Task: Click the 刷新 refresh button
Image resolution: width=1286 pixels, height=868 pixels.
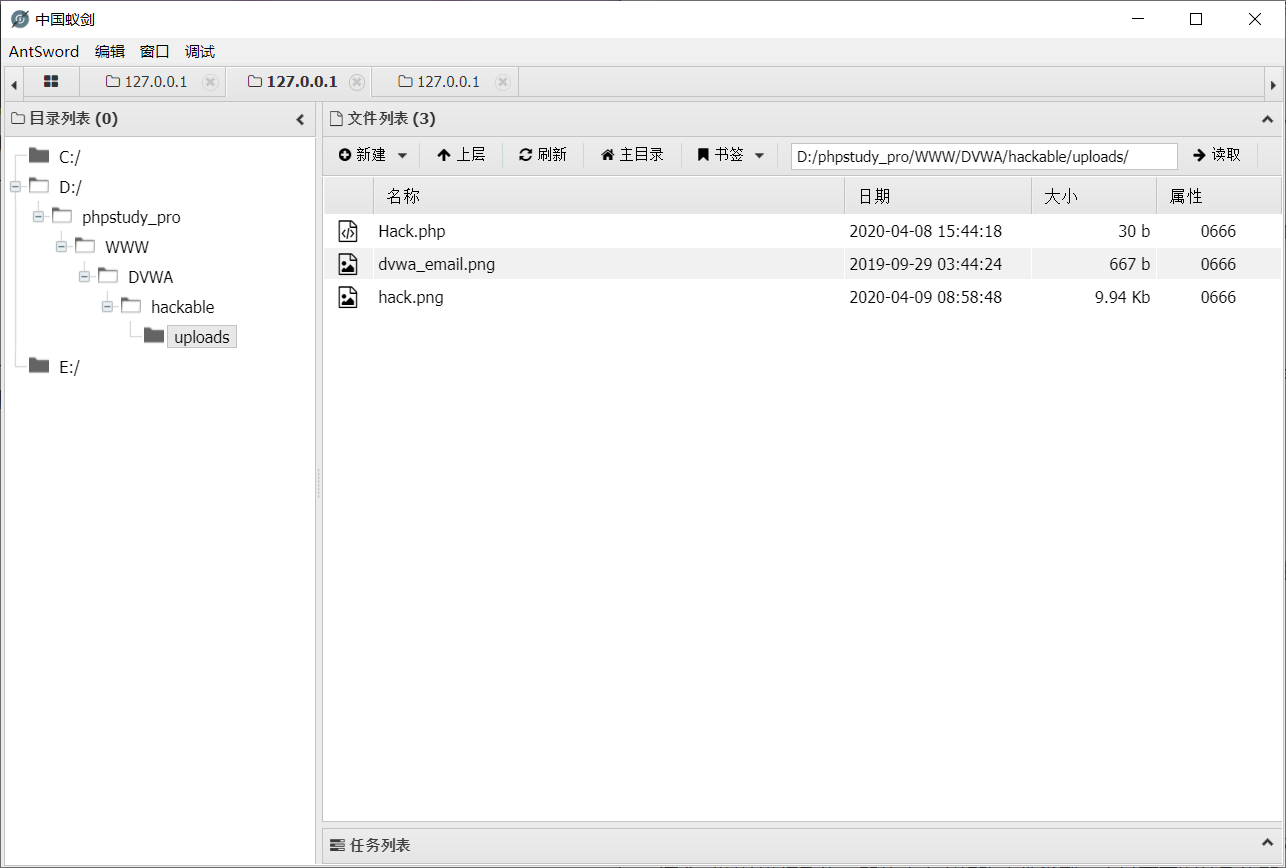Action: (543, 155)
